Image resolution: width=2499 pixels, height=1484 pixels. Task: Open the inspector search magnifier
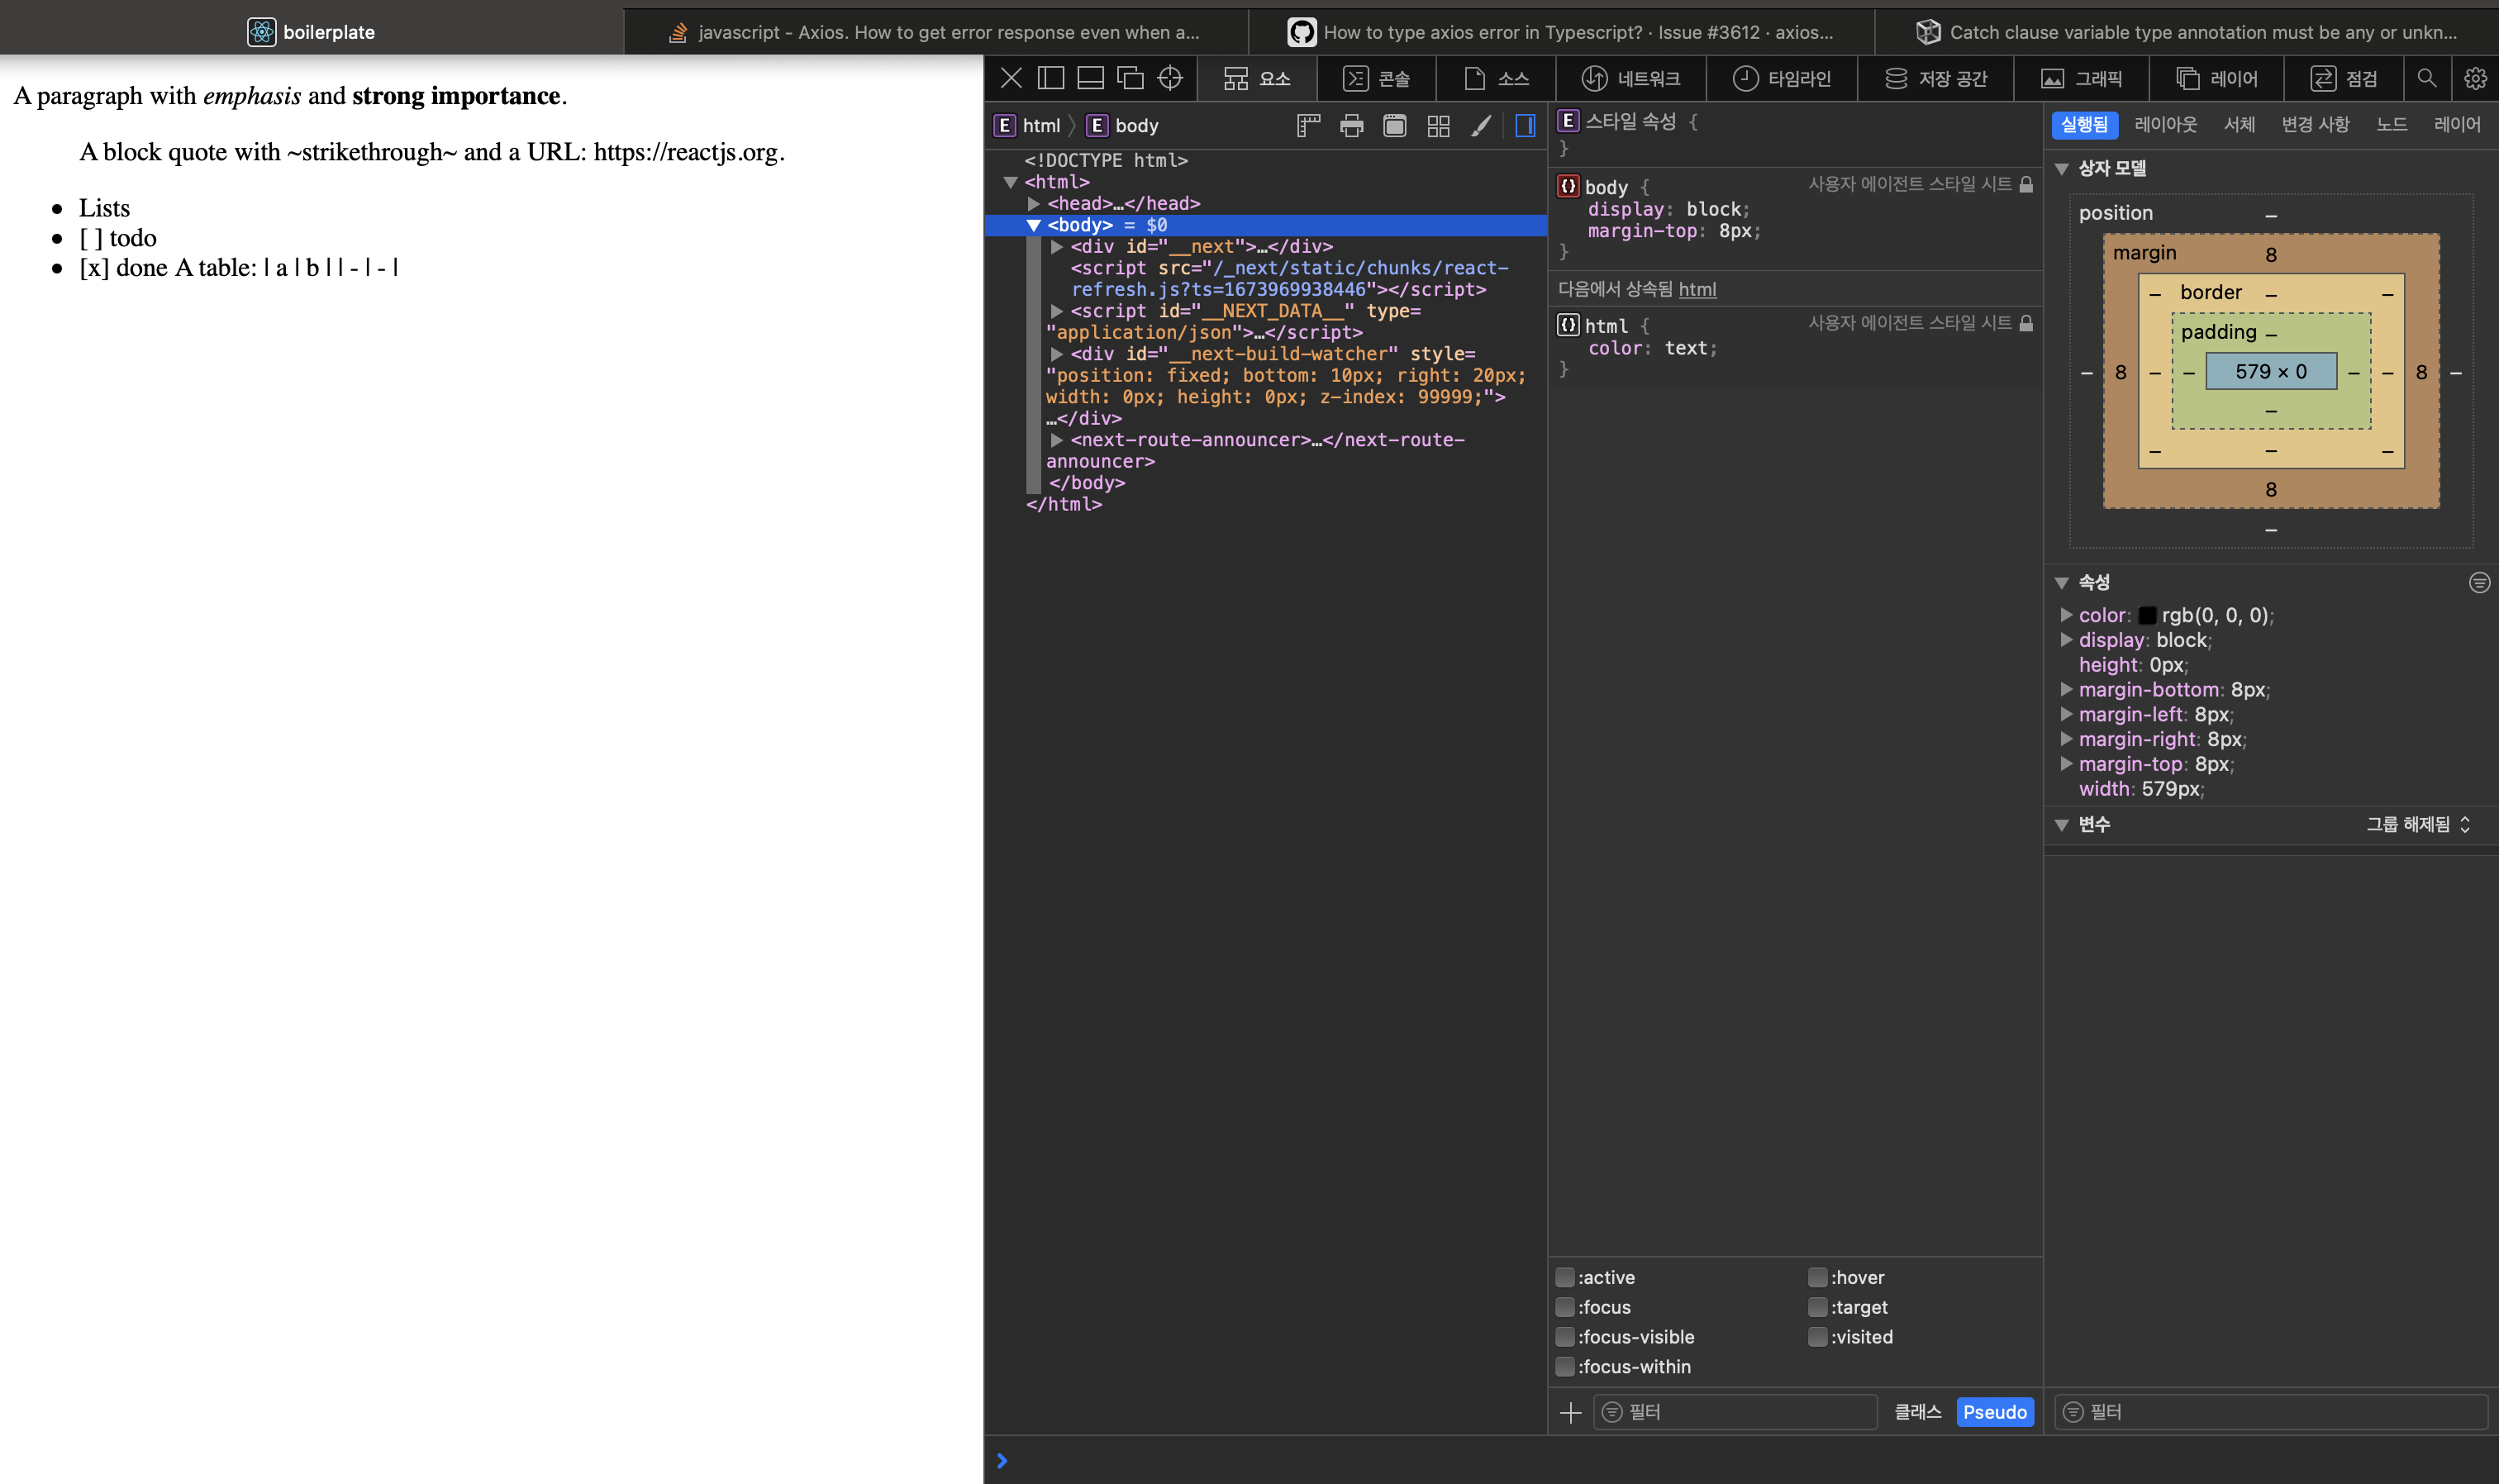pyautogui.click(x=2427, y=78)
